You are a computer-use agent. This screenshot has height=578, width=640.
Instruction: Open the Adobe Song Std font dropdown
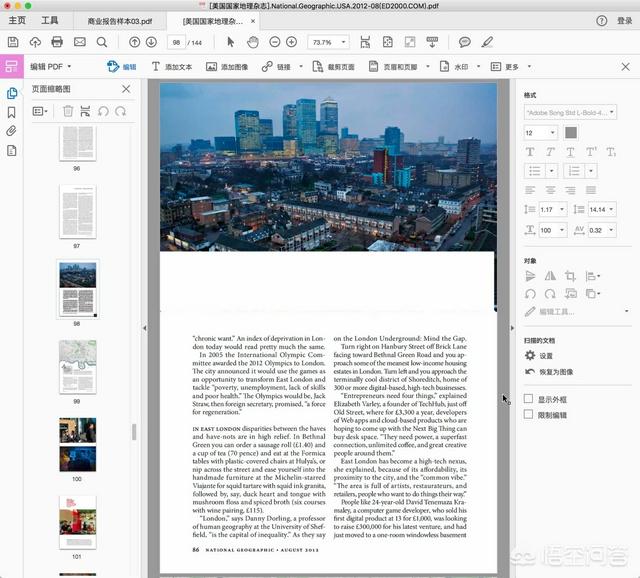570,112
